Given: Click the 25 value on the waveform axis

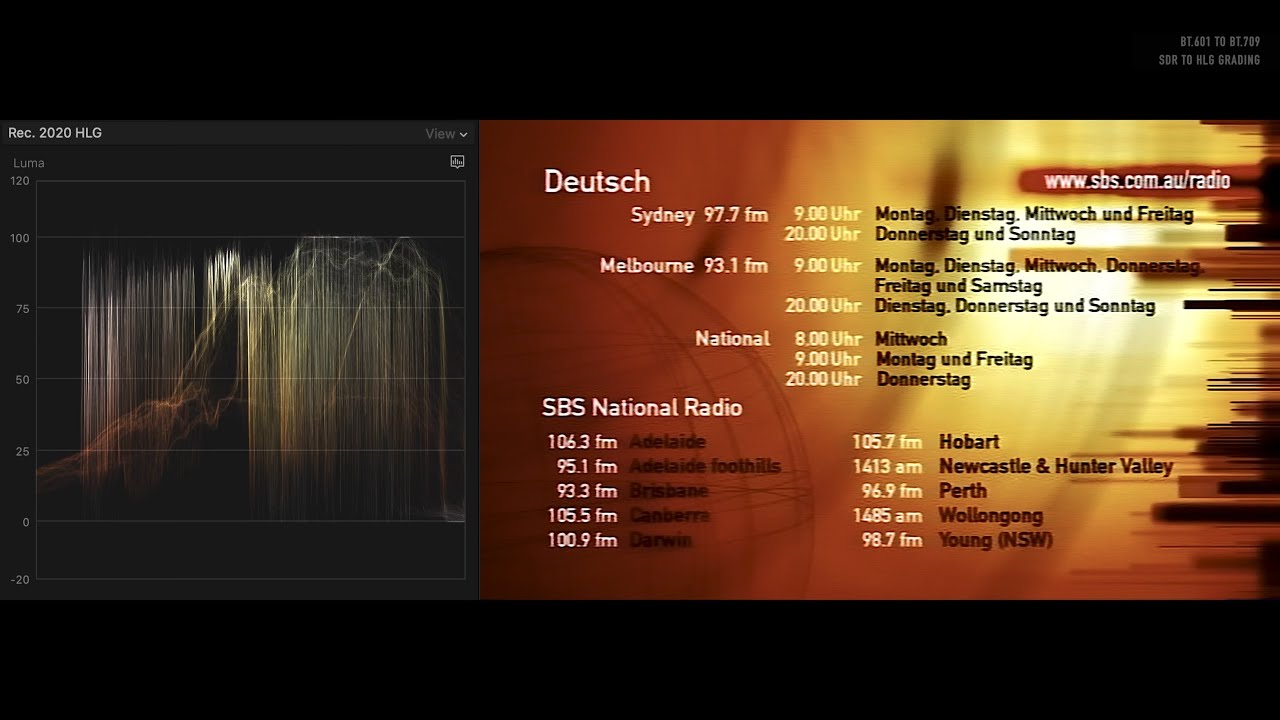Looking at the screenshot, I should [22, 451].
